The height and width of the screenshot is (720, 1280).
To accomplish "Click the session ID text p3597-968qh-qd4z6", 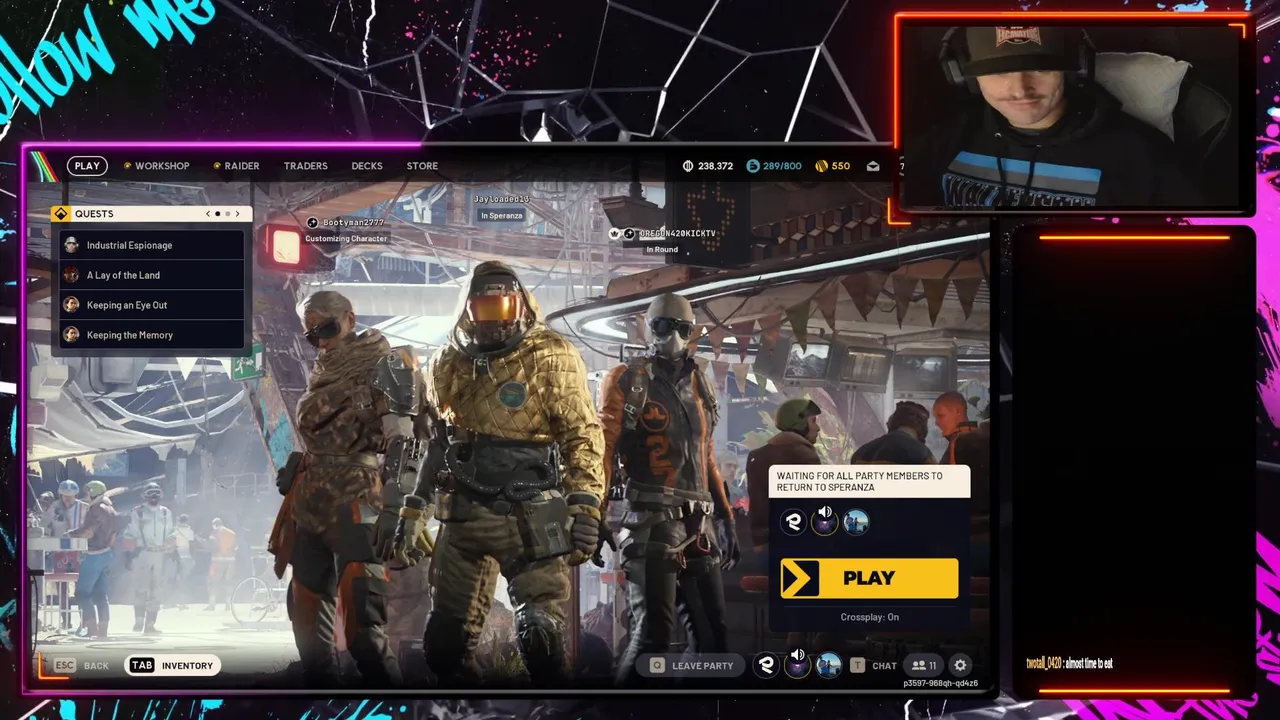I will pyautogui.click(x=940, y=684).
